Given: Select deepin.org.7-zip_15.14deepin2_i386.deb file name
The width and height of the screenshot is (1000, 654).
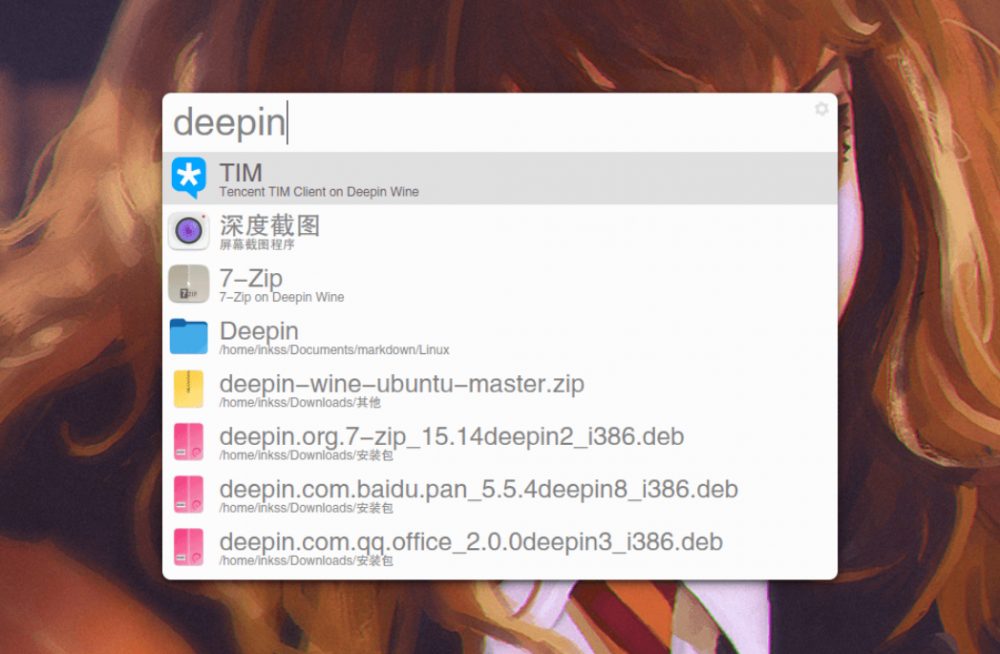Looking at the screenshot, I should click(x=452, y=437).
